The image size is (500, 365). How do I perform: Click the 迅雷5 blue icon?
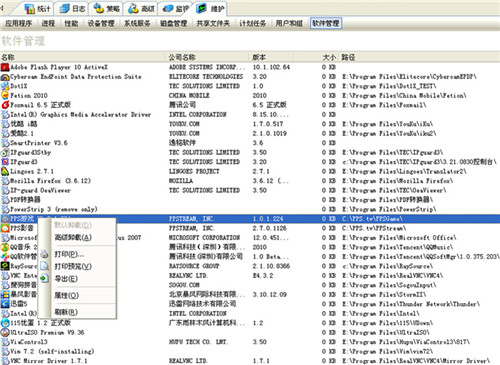point(5,304)
